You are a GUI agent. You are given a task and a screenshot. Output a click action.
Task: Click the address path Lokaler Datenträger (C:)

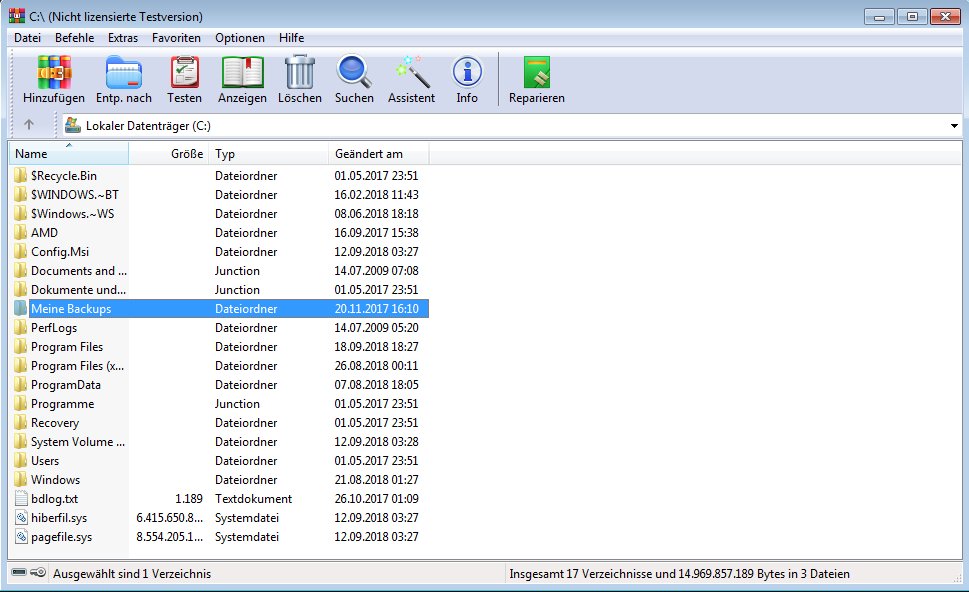coord(148,125)
